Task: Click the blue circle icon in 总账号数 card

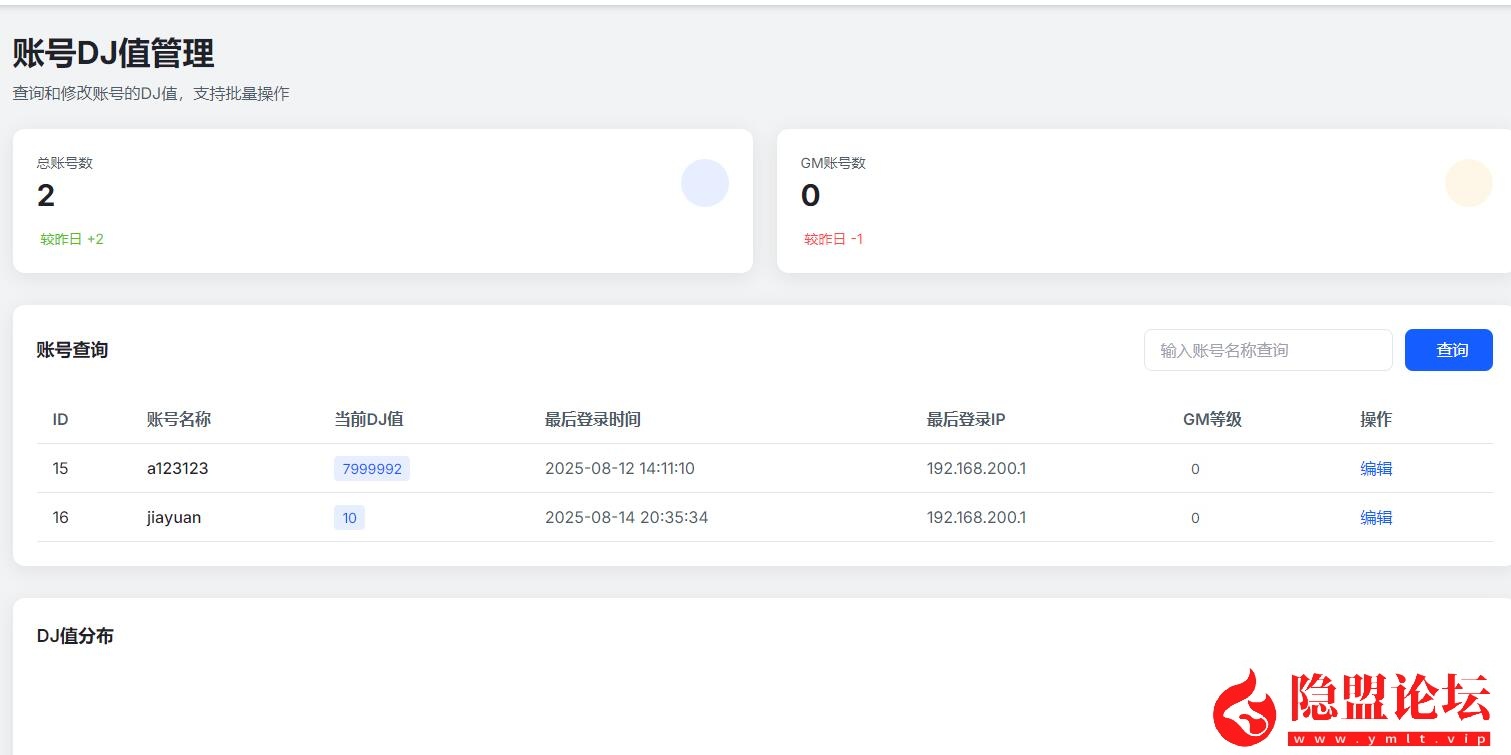Action: [x=704, y=183]
